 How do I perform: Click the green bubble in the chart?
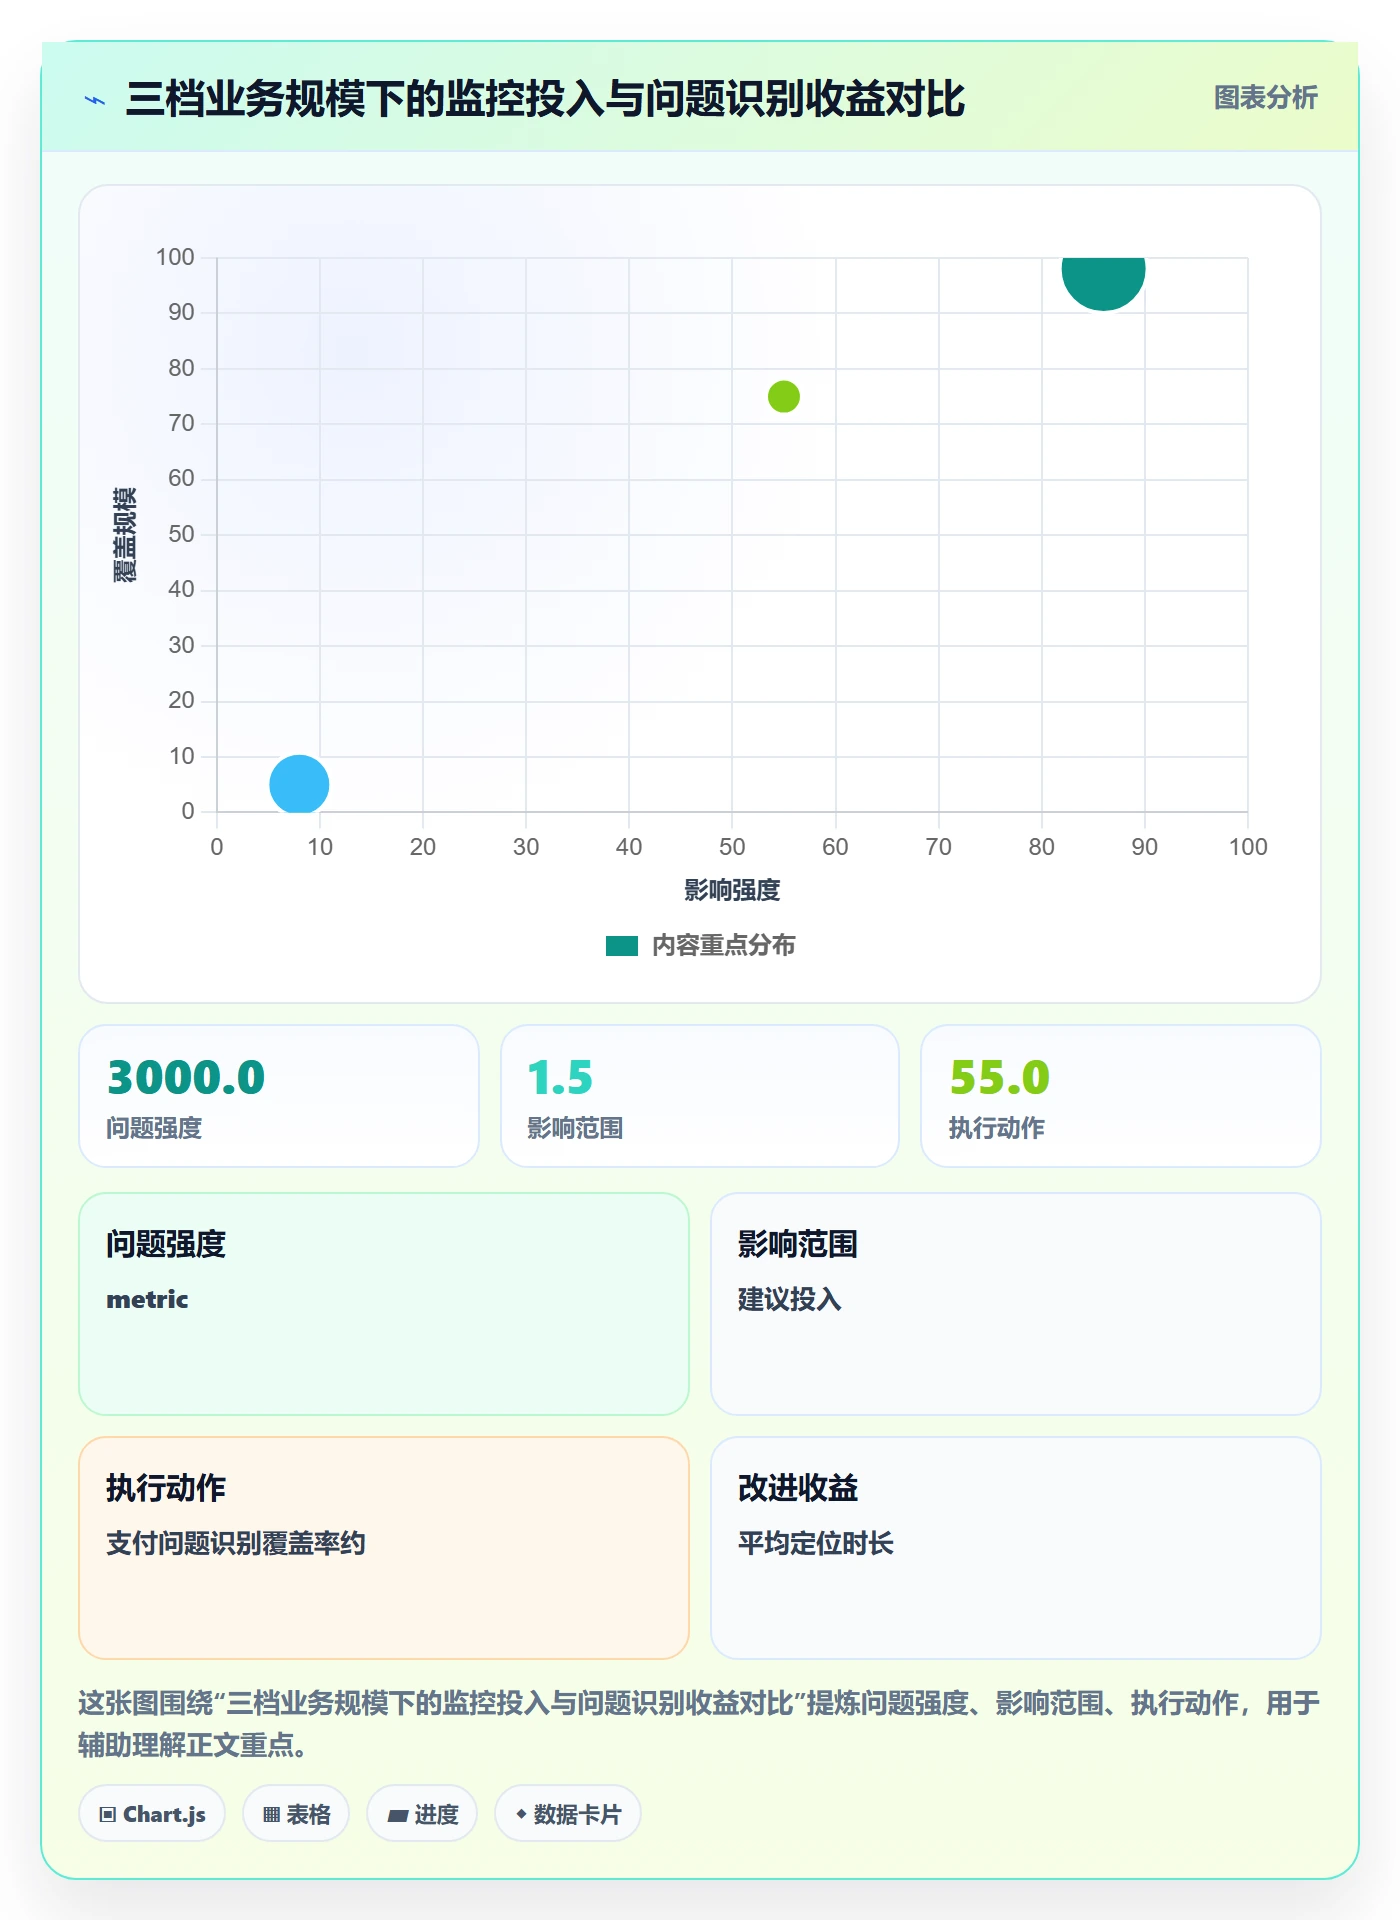pyautogui.click(x=783, y=397)
